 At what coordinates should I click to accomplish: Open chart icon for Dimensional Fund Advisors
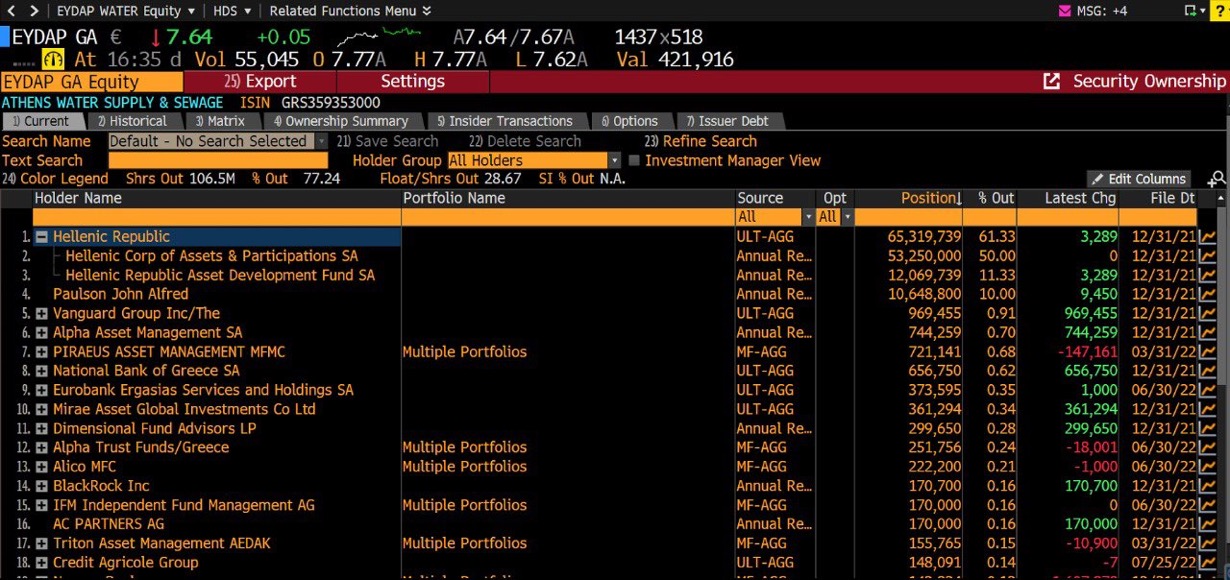1208,428
